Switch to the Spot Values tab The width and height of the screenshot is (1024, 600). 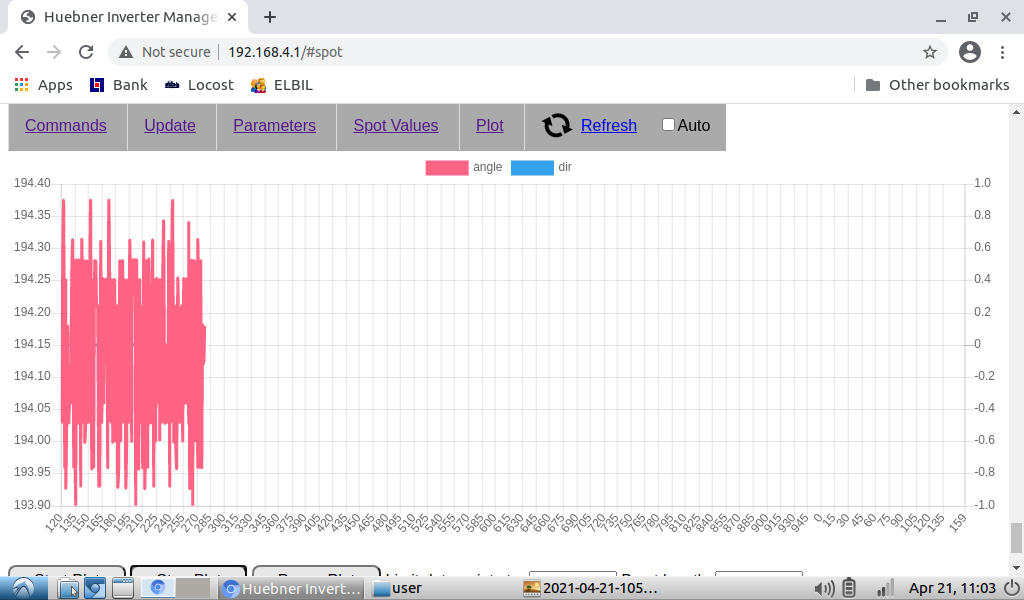tap(396, 125)
